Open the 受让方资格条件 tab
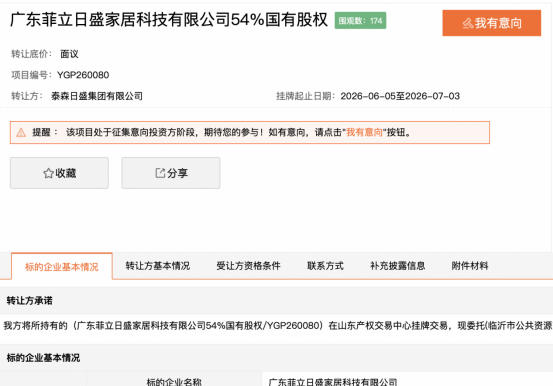Viewport: 553px width, 386px height. tap(248, 266)
